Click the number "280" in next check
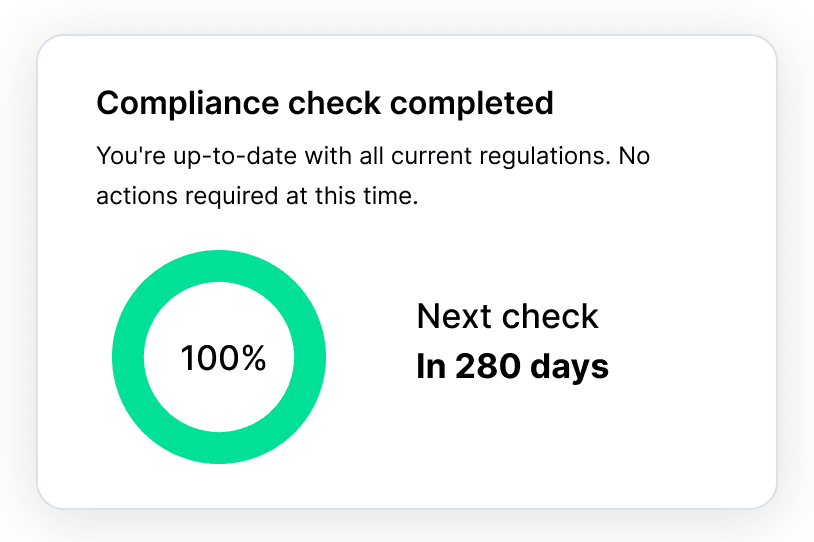 pyautogui.click(x=488, y=366)
